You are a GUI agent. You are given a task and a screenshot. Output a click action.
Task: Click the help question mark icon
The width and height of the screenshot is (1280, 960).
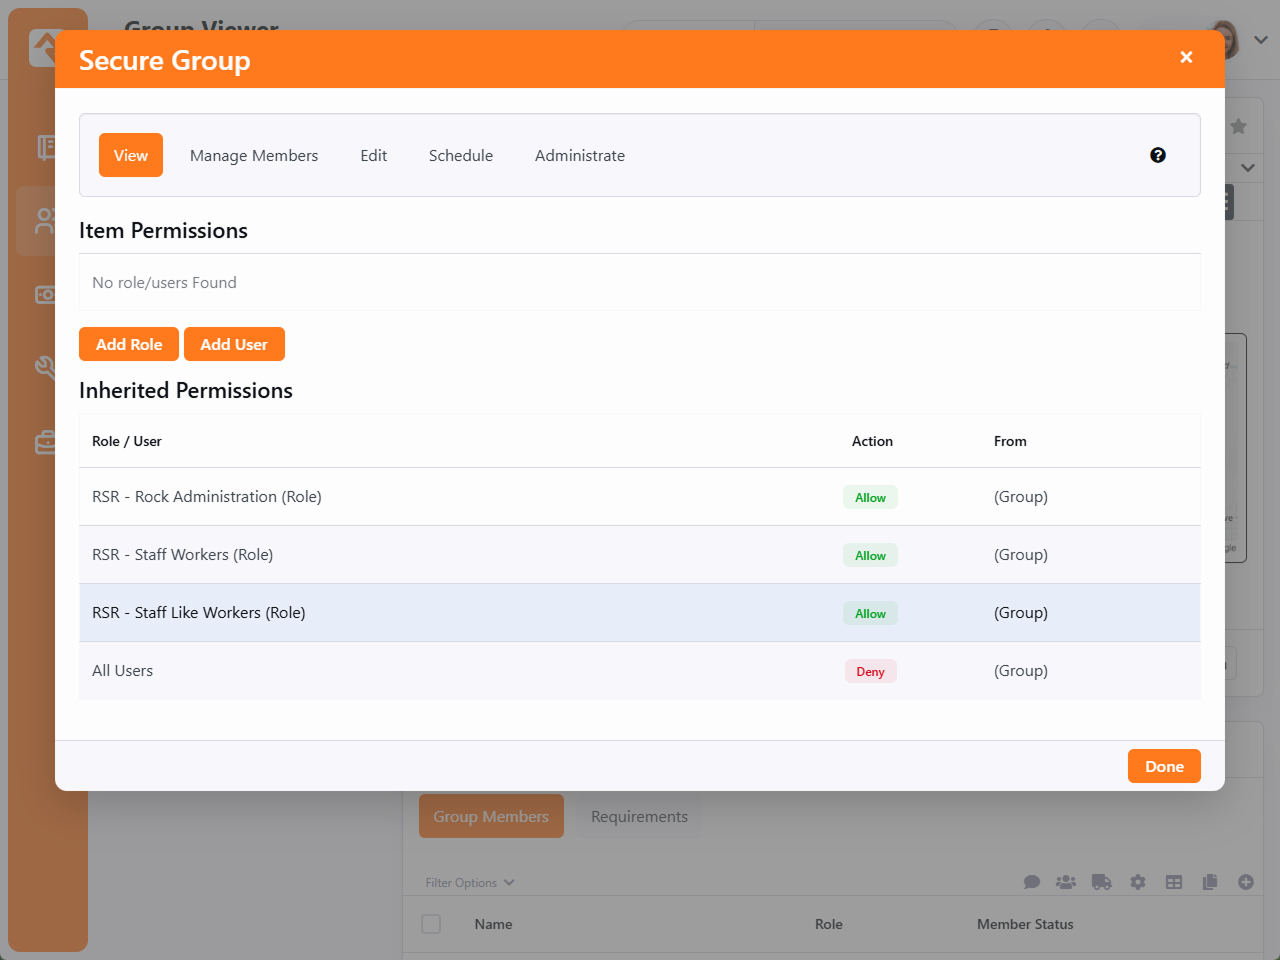click(x=1158, y=155)
